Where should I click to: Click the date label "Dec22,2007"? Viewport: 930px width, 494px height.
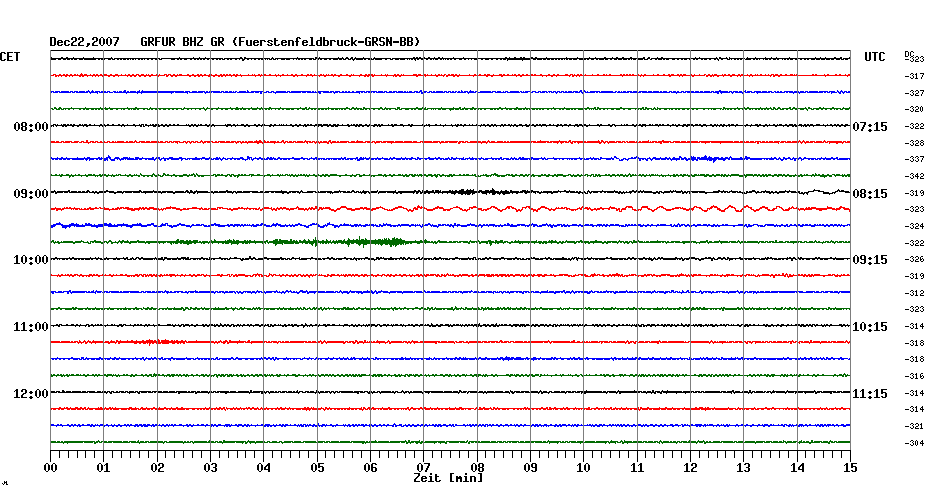click(84, 42)
